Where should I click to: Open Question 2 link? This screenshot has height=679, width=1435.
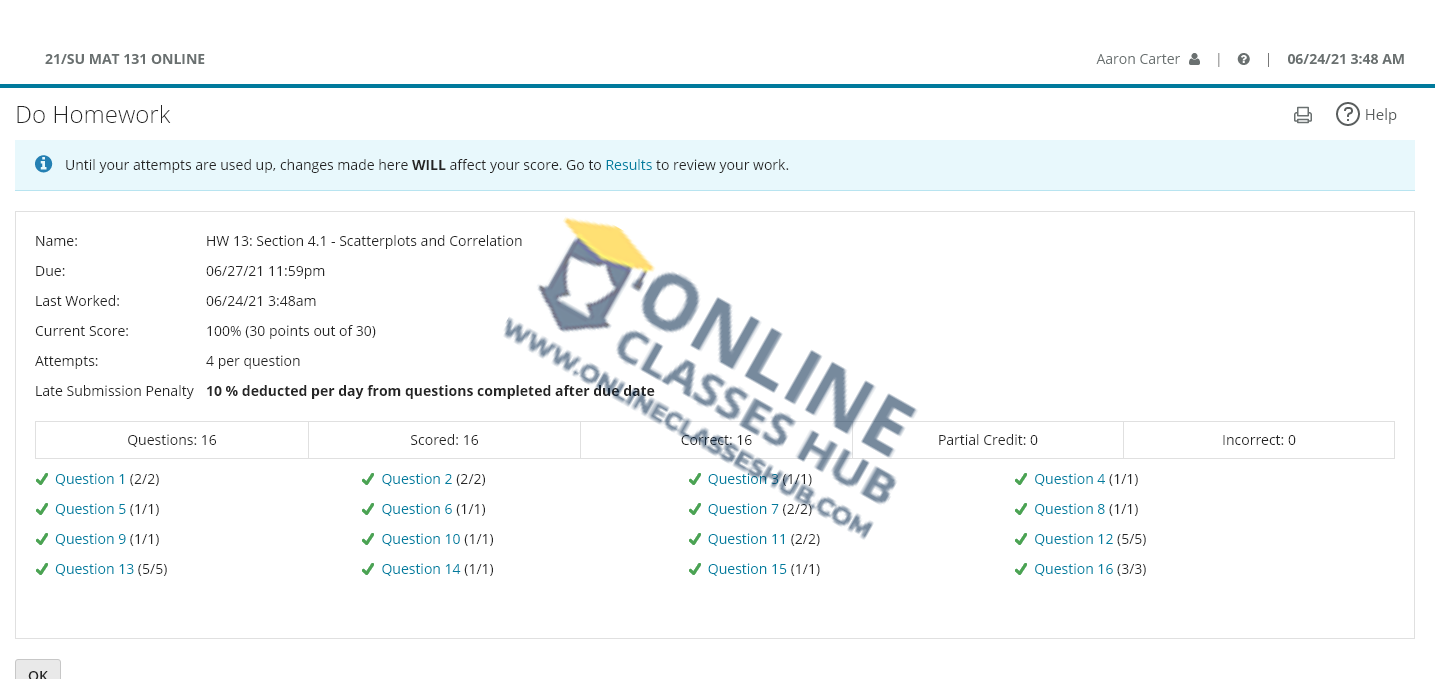point(416,479)
